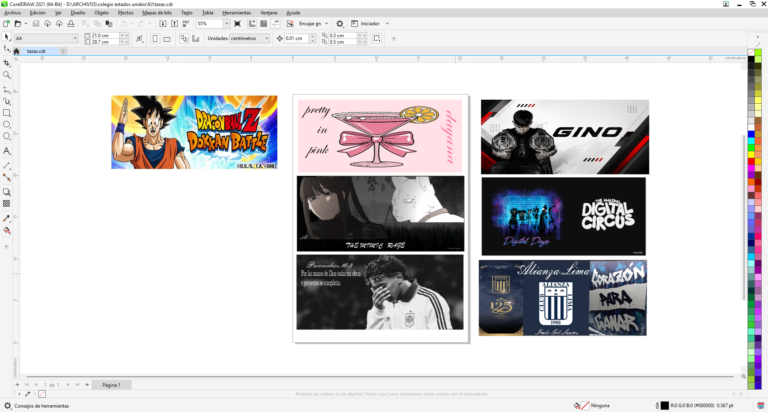This screenshot has width=768, height=412.
Task: Select the Transparency tool
Action: pyautogui.click(x=6, y=203)
